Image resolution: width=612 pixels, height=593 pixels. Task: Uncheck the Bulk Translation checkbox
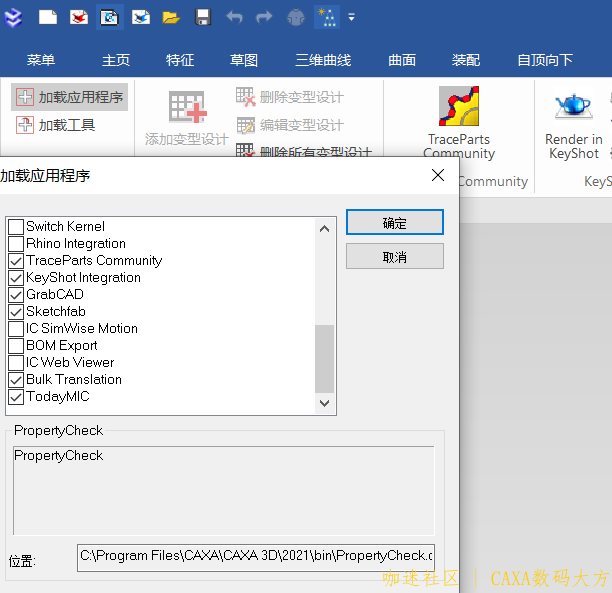16,379
